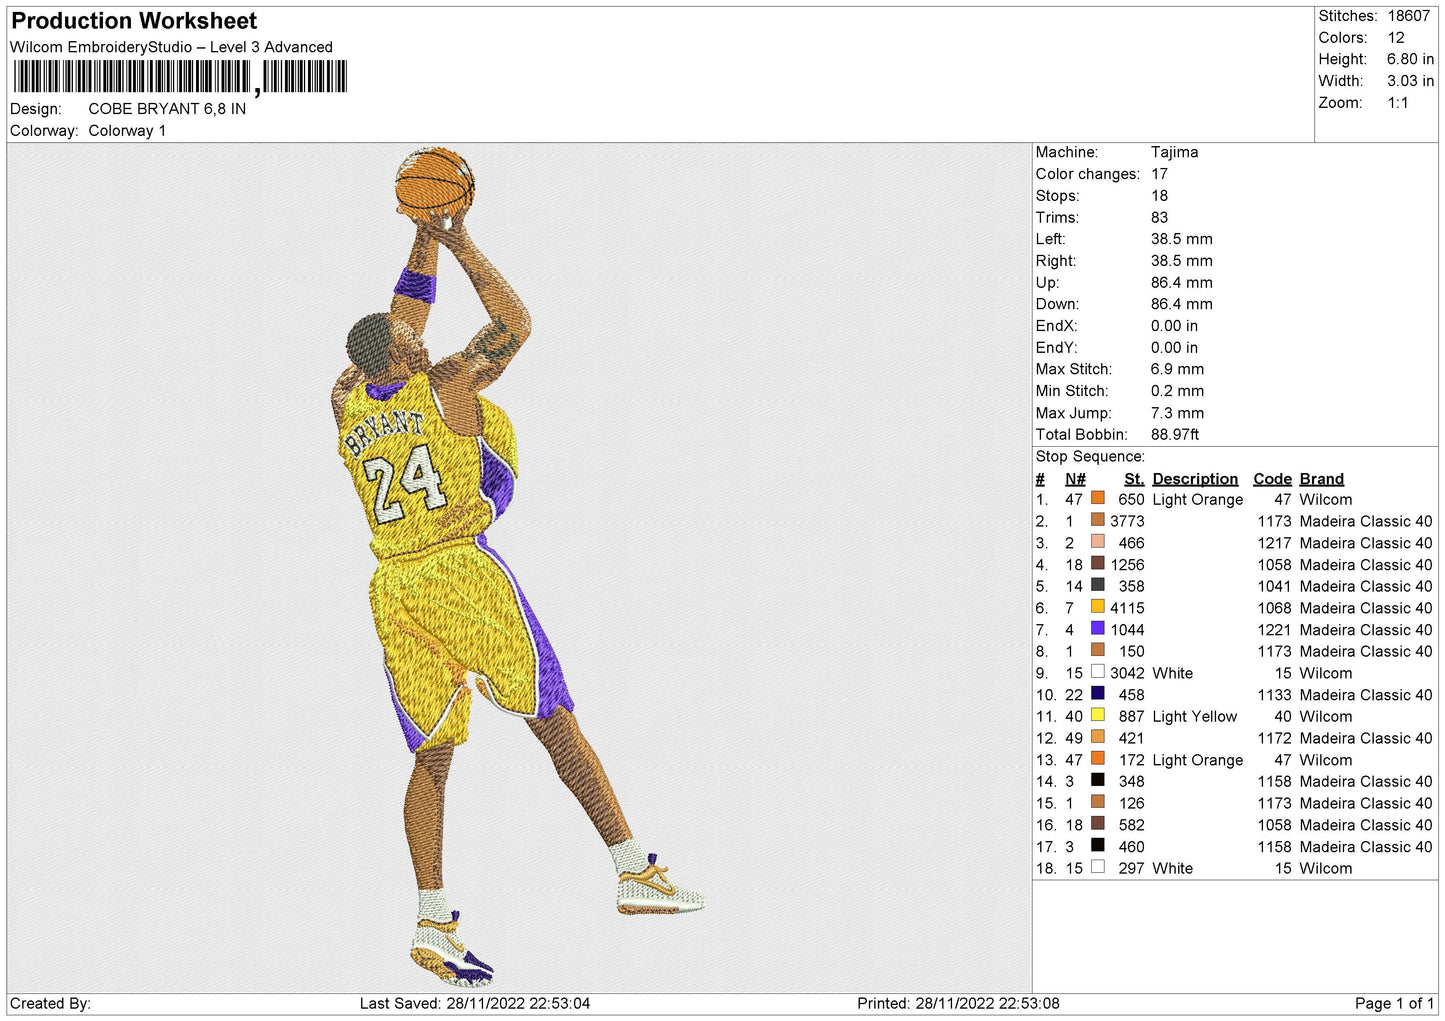Select the White swatch in stop 9
Screen dimensions: 1445x1021
point(1097,672)
